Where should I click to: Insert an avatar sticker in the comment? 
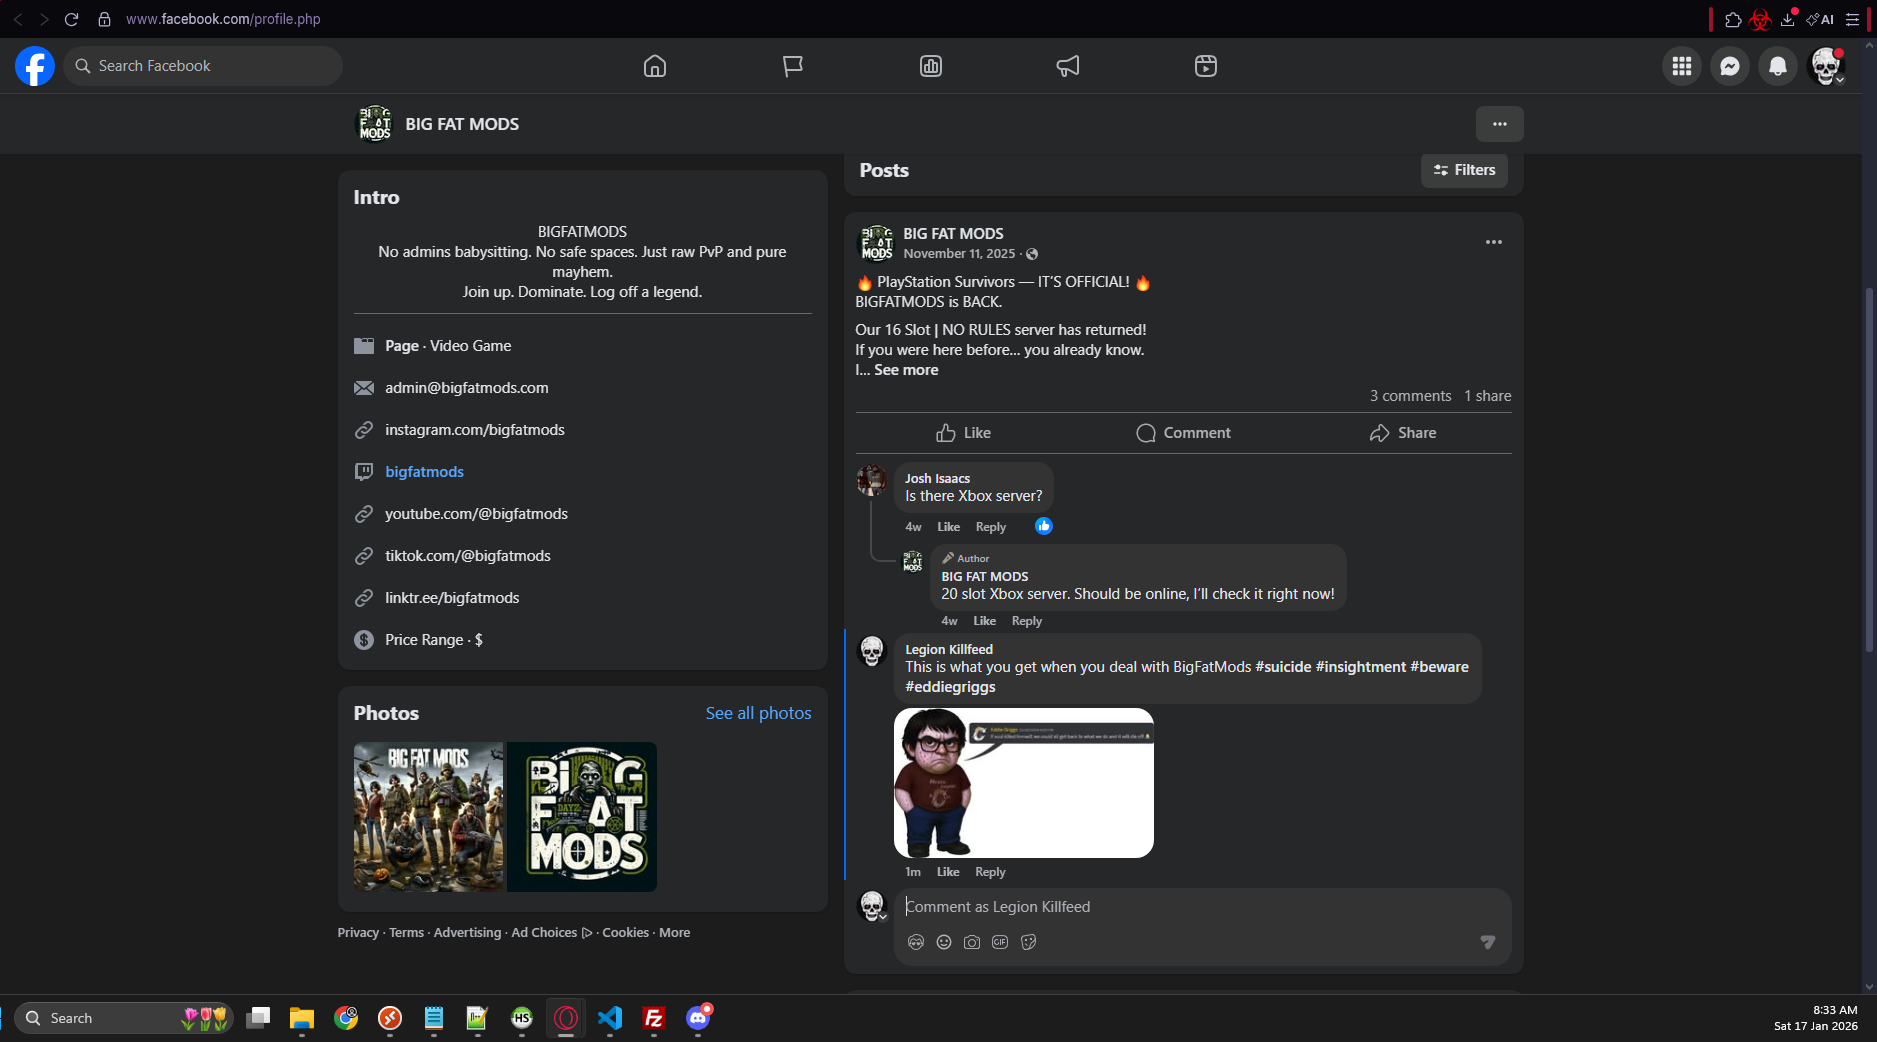tap(916, 942)
